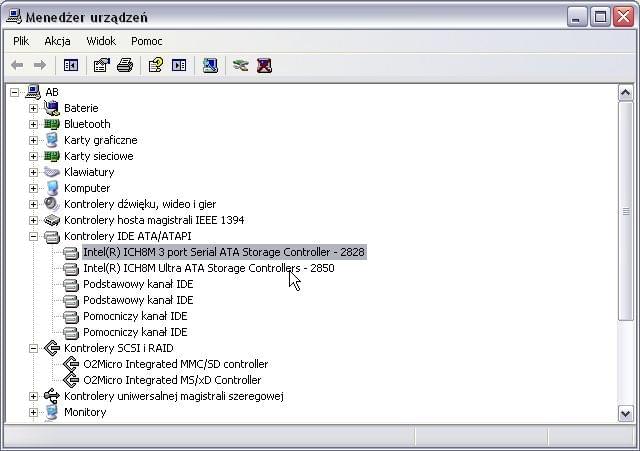Expand the Klawiatury node

click(x=33, y=172)
